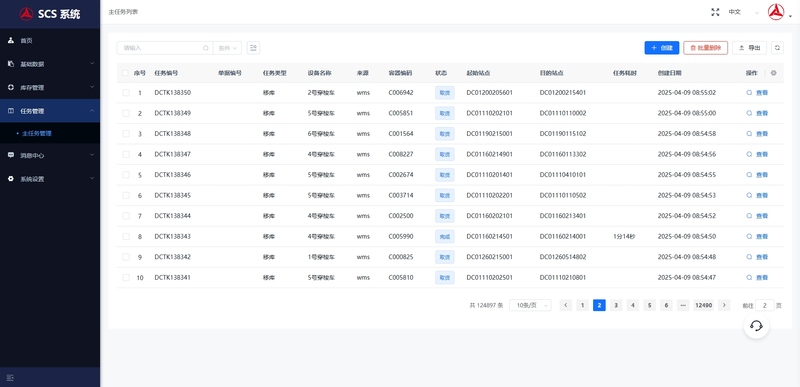Go to last page 12490
The image size is (800, 387).
704,305
